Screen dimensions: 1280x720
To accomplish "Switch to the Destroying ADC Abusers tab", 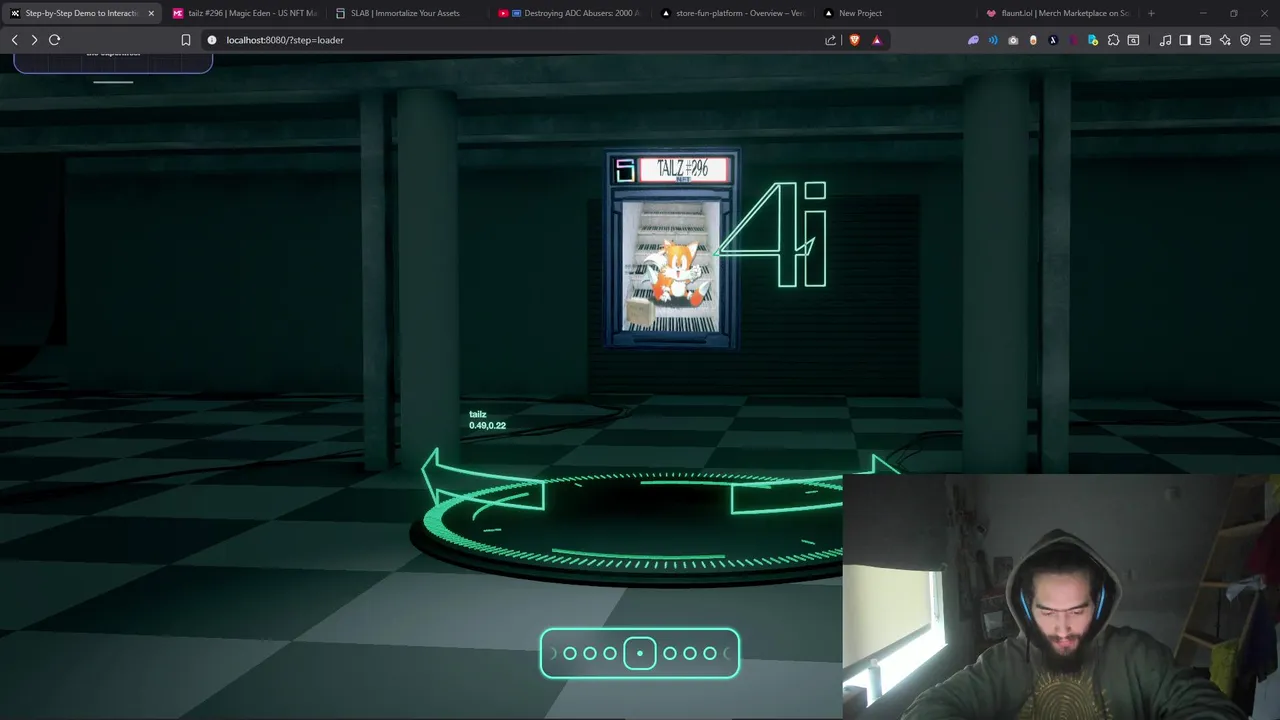I will [x=568, y=13].
